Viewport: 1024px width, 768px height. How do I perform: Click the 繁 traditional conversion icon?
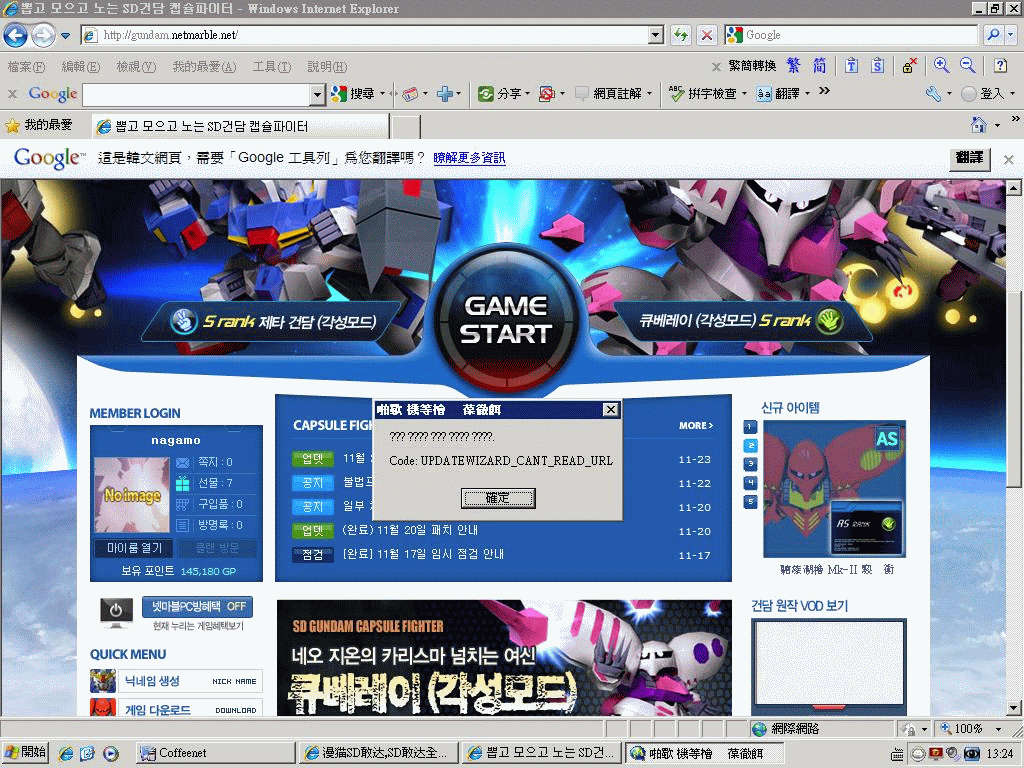(793, 65)
